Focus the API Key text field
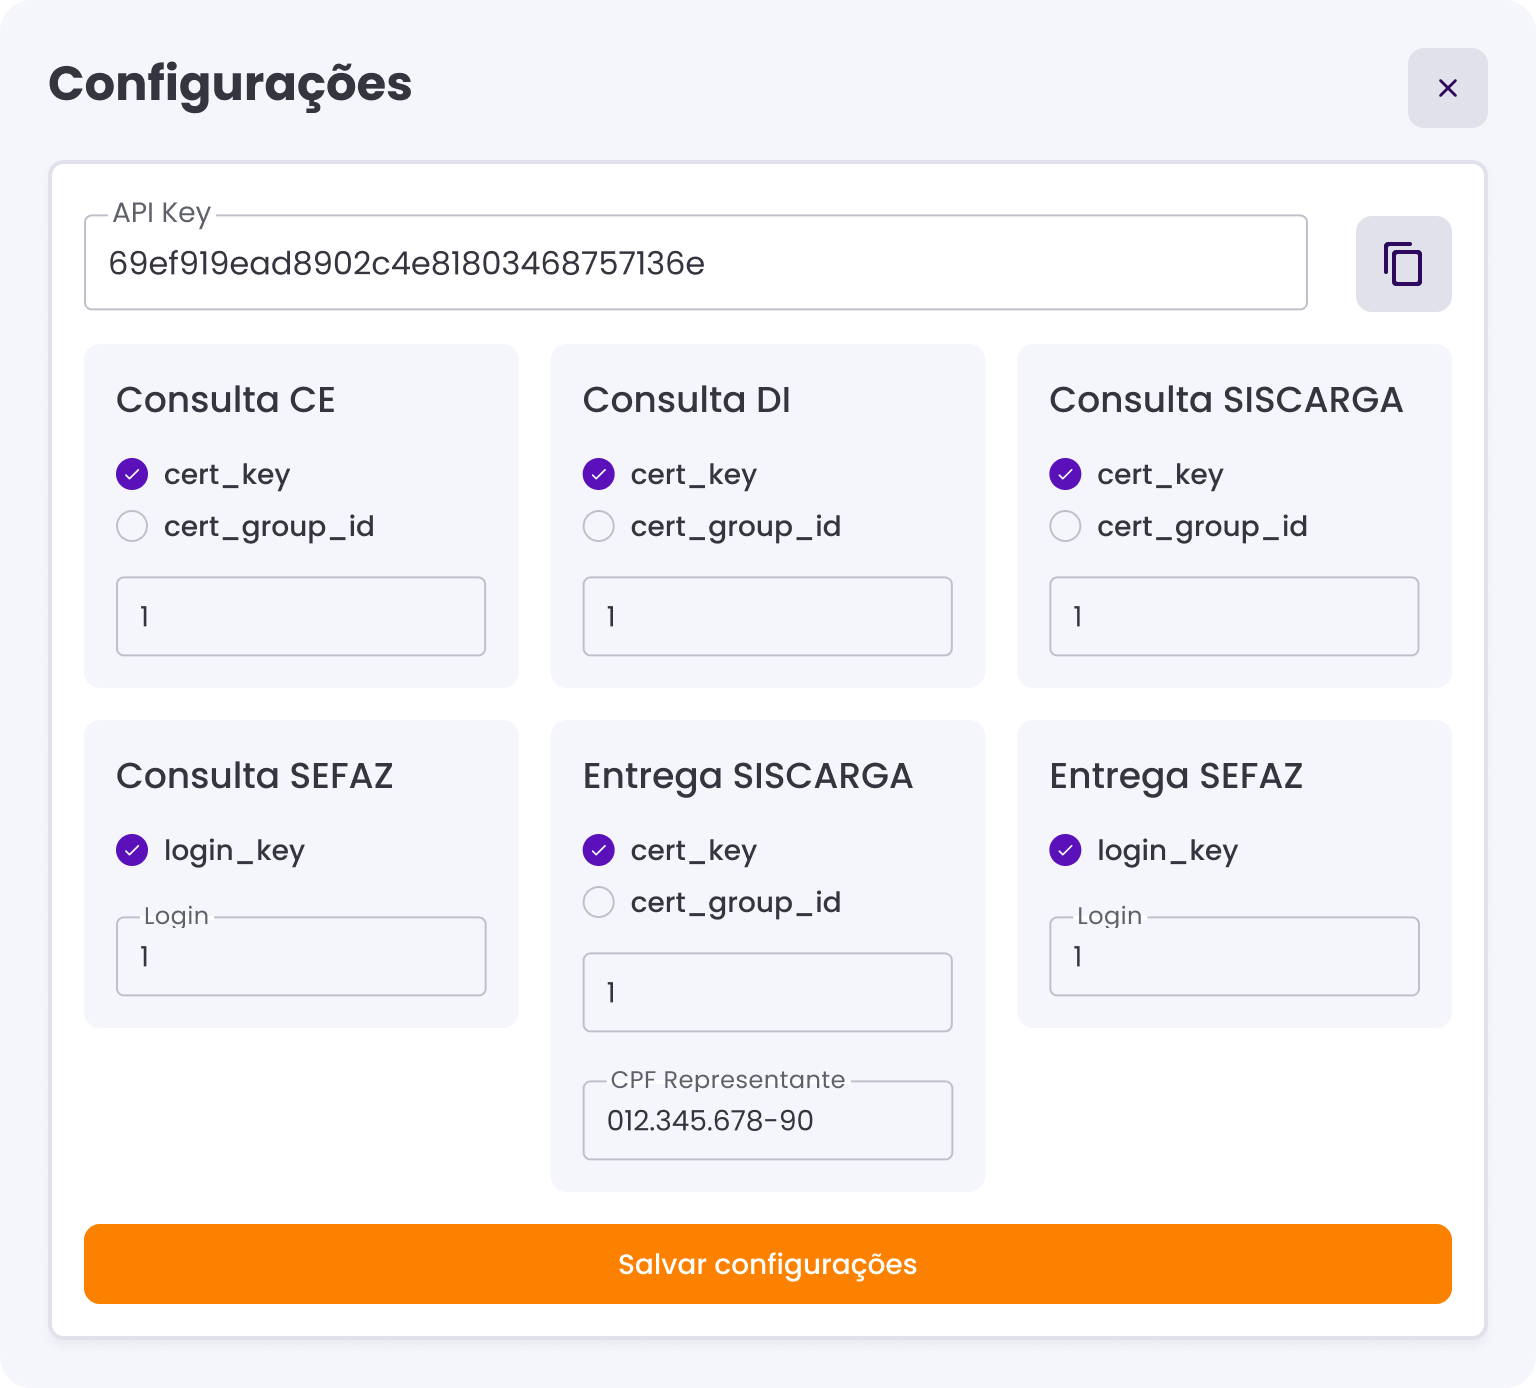Screen dimensions: 1536x1388 (x=695, y=264)
